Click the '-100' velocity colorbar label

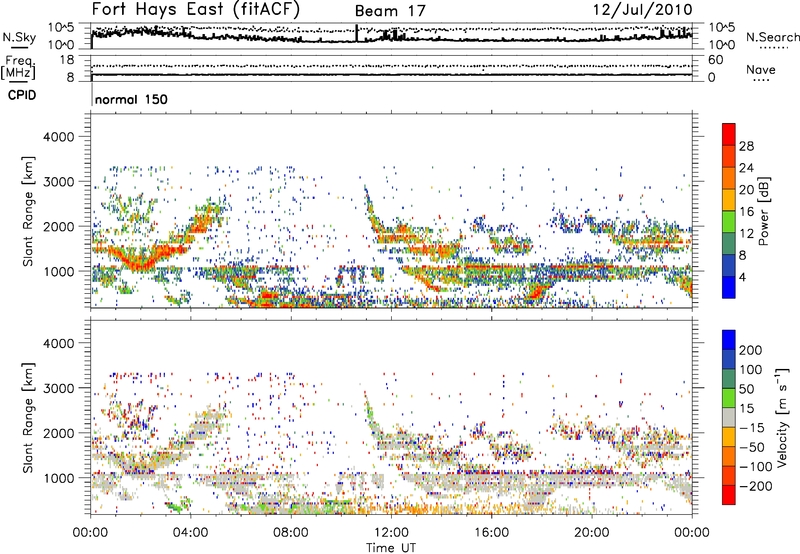click(755, 467)
